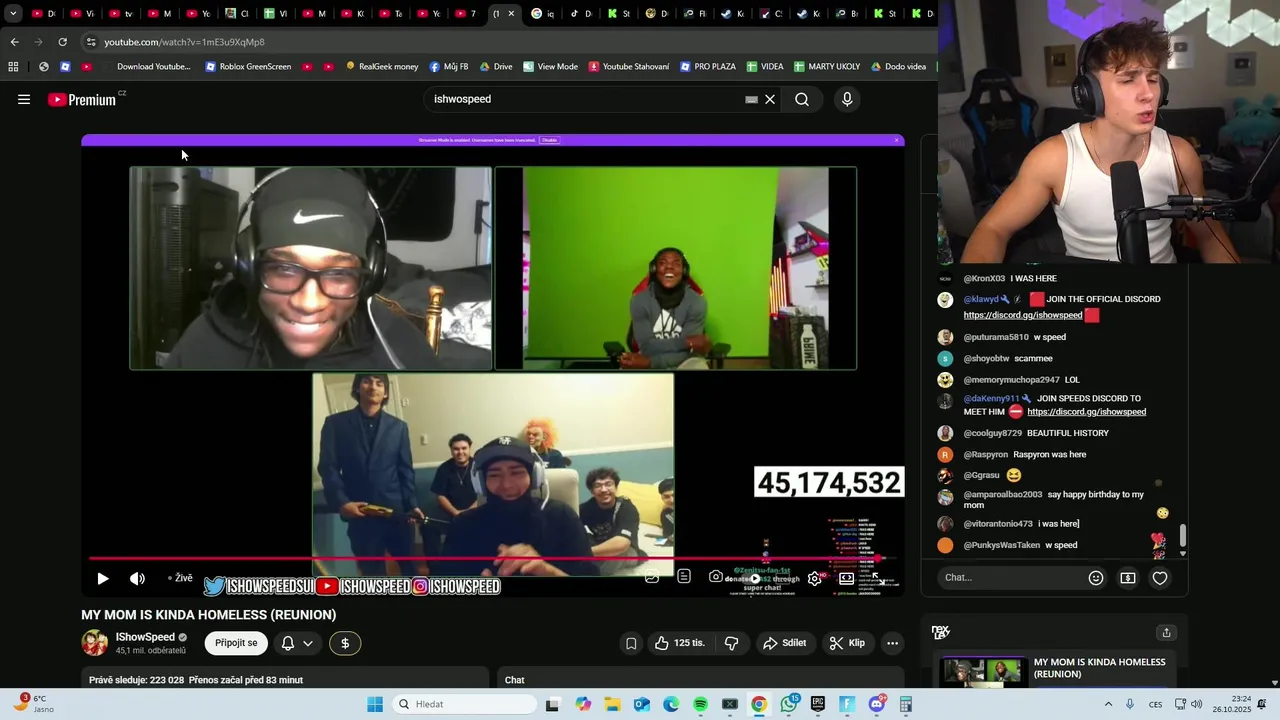Take a video screenshot with camera icon
The image size is (1280, 720).
[x=716, y=576]
